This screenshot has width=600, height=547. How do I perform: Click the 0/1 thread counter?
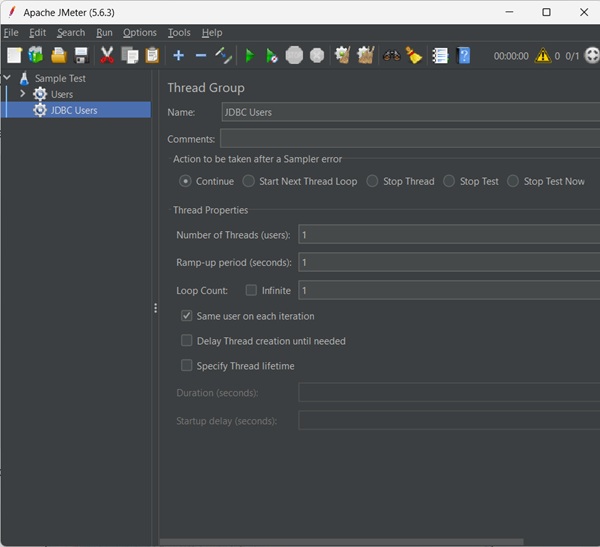(572, 56)
